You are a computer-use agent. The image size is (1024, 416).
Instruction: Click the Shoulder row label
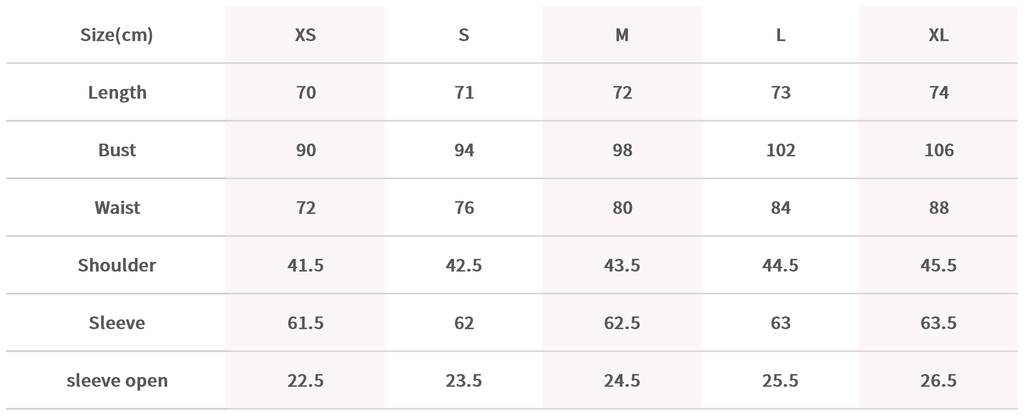117,266
